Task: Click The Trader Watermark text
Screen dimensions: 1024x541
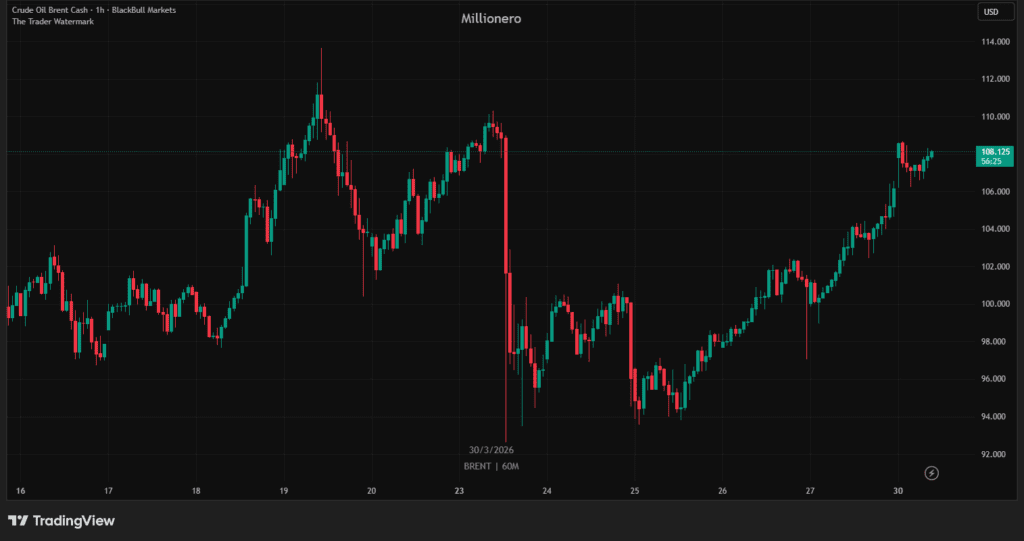Action: [x=54, y=22]
